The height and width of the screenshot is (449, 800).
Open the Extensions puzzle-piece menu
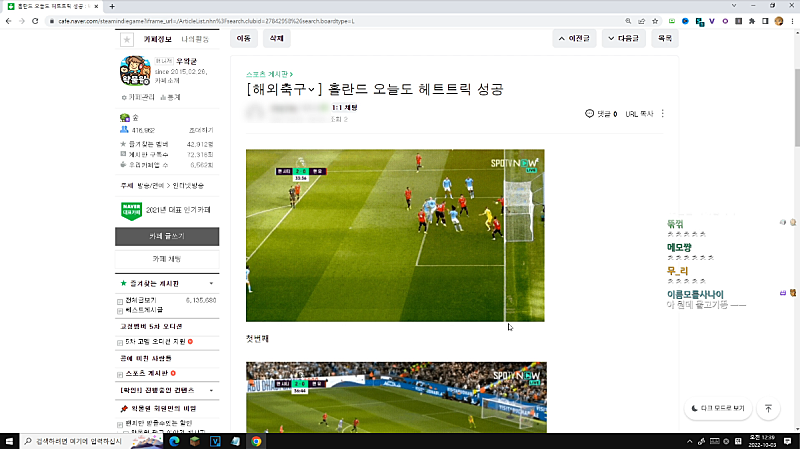click(x=752, y=21)
